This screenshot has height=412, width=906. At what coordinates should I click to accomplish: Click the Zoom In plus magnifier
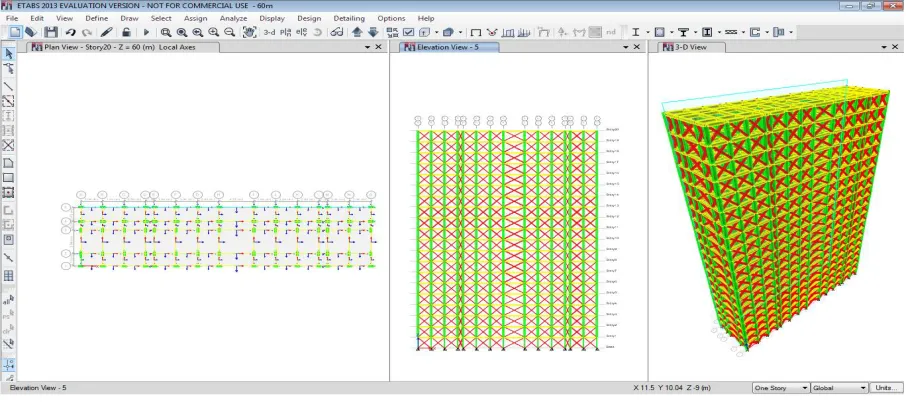tap(213, 32)
